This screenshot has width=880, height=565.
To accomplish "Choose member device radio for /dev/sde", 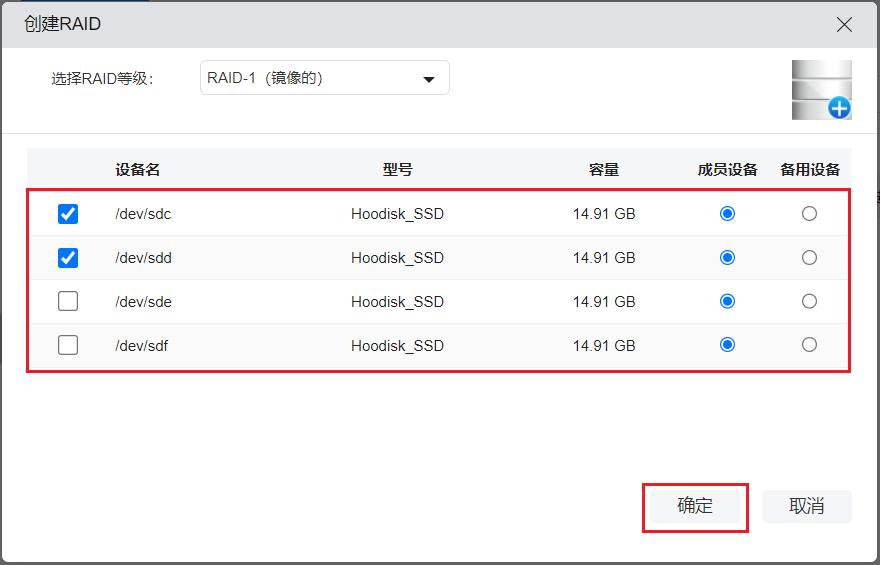I will pos(727,301).
